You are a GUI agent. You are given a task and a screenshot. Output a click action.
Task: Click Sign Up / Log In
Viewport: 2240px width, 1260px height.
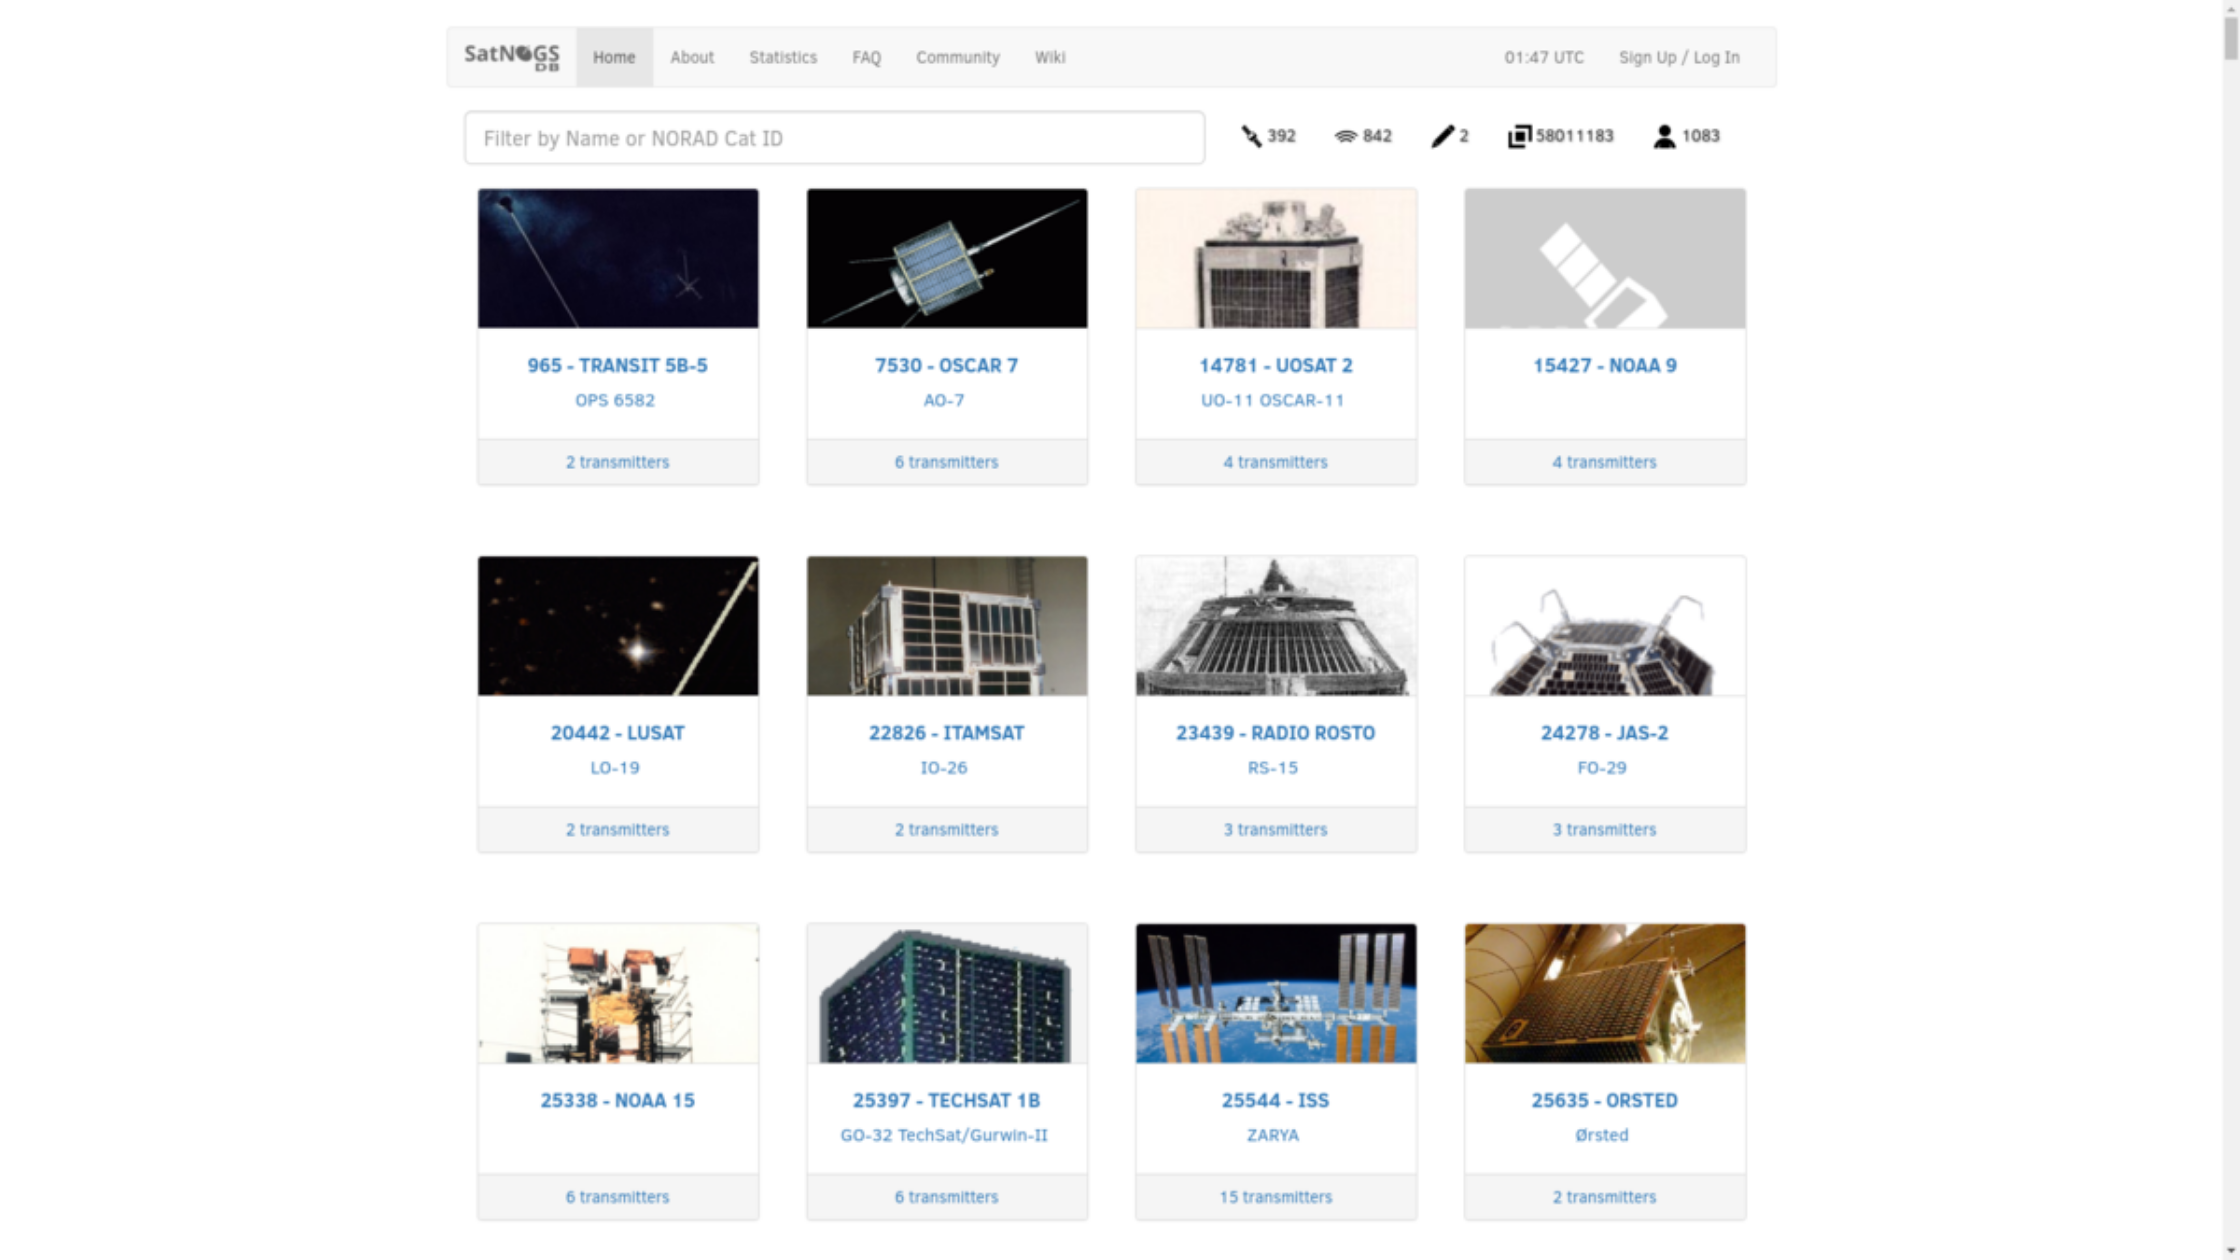[x=1679, y=57]
